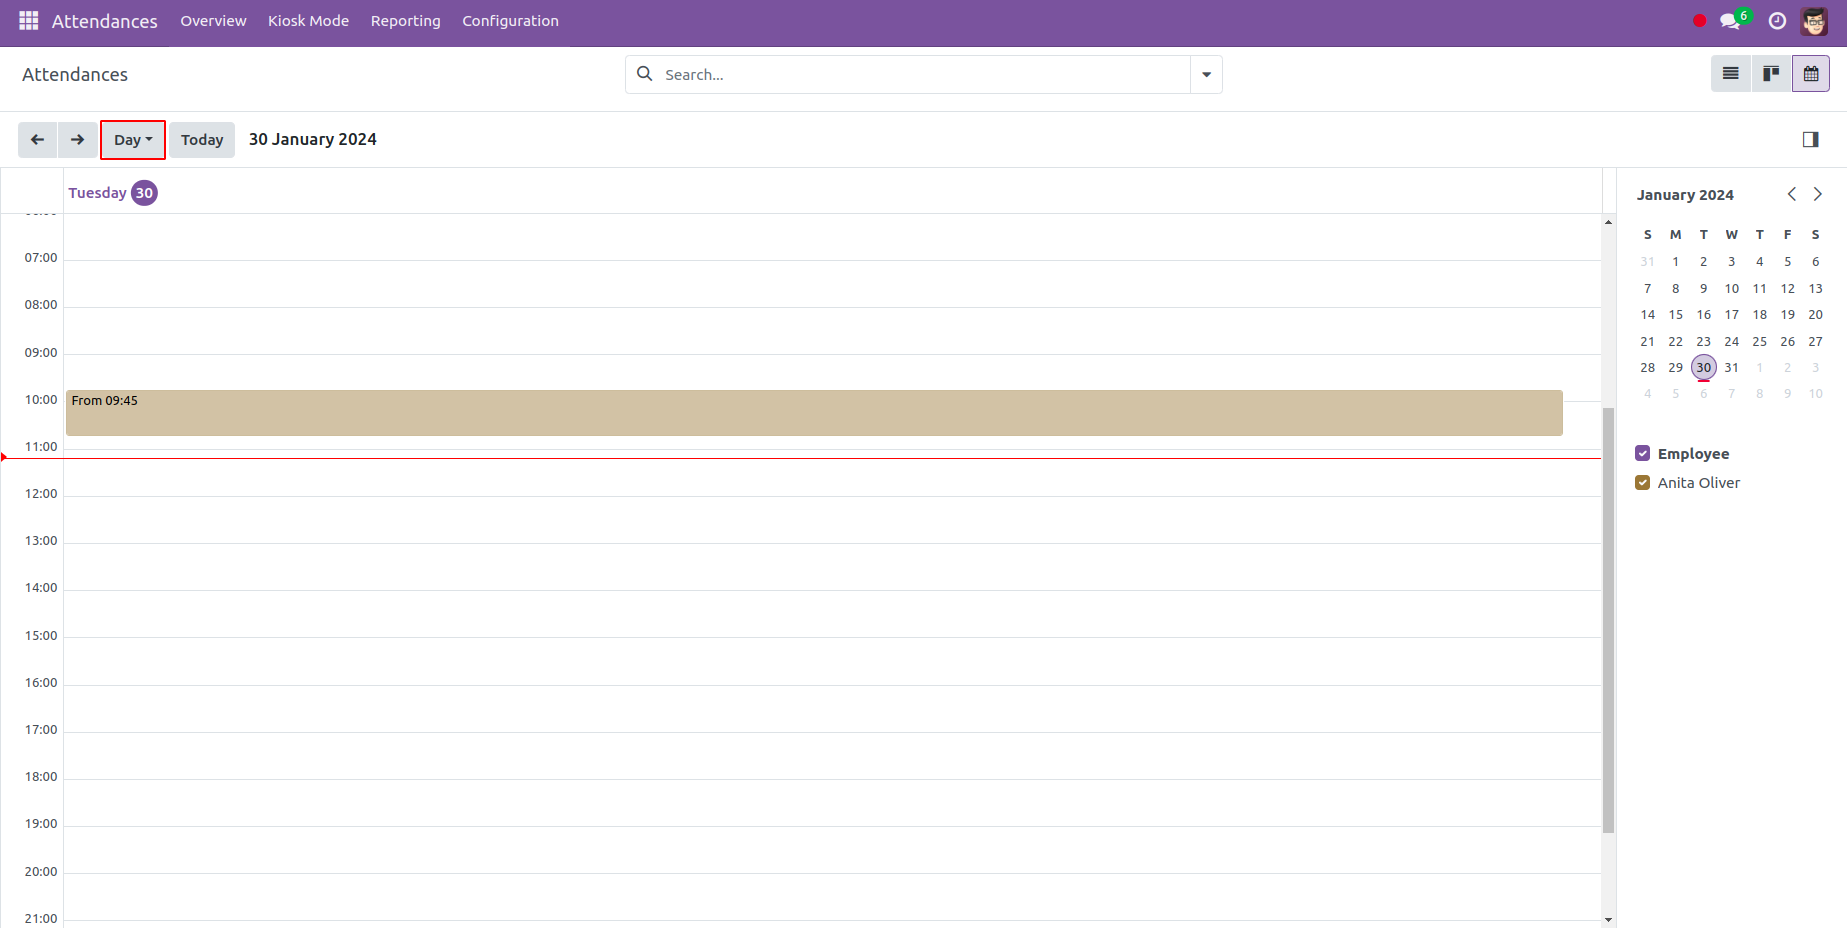Open the user avatar menu

(1814, 21)
